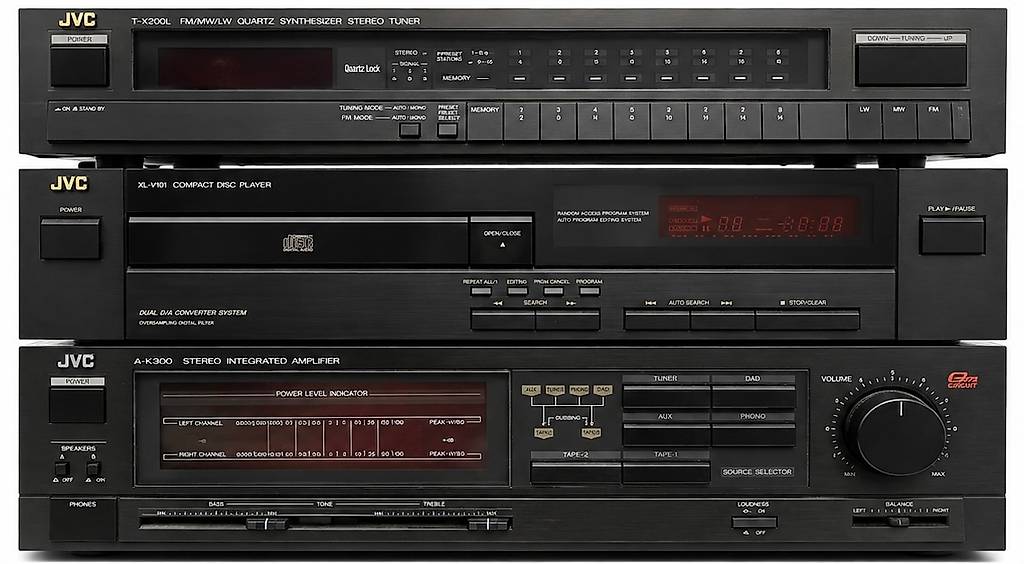Open the CD tray with Open/Close button

(x=501, y=240)
